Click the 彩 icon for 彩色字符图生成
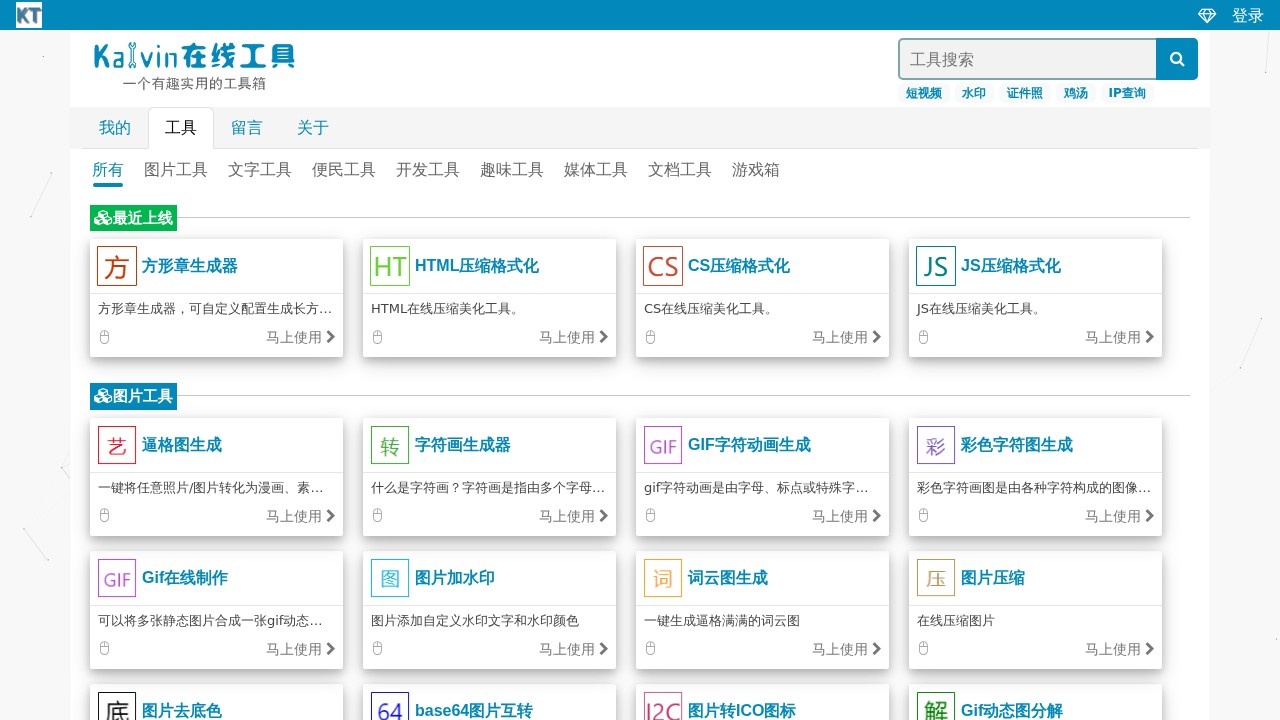The height and width of the screenshot is (720, 1280). pyautogui.click(x=935, y=445)
